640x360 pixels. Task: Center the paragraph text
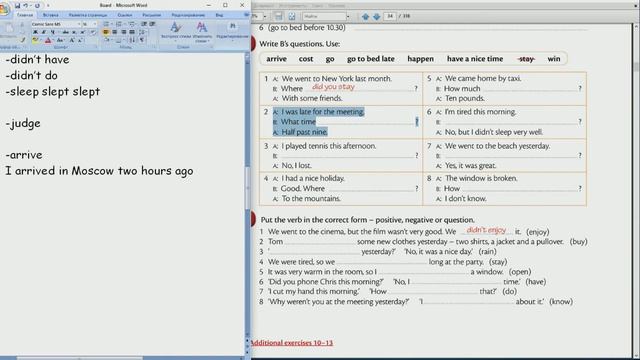114,32
